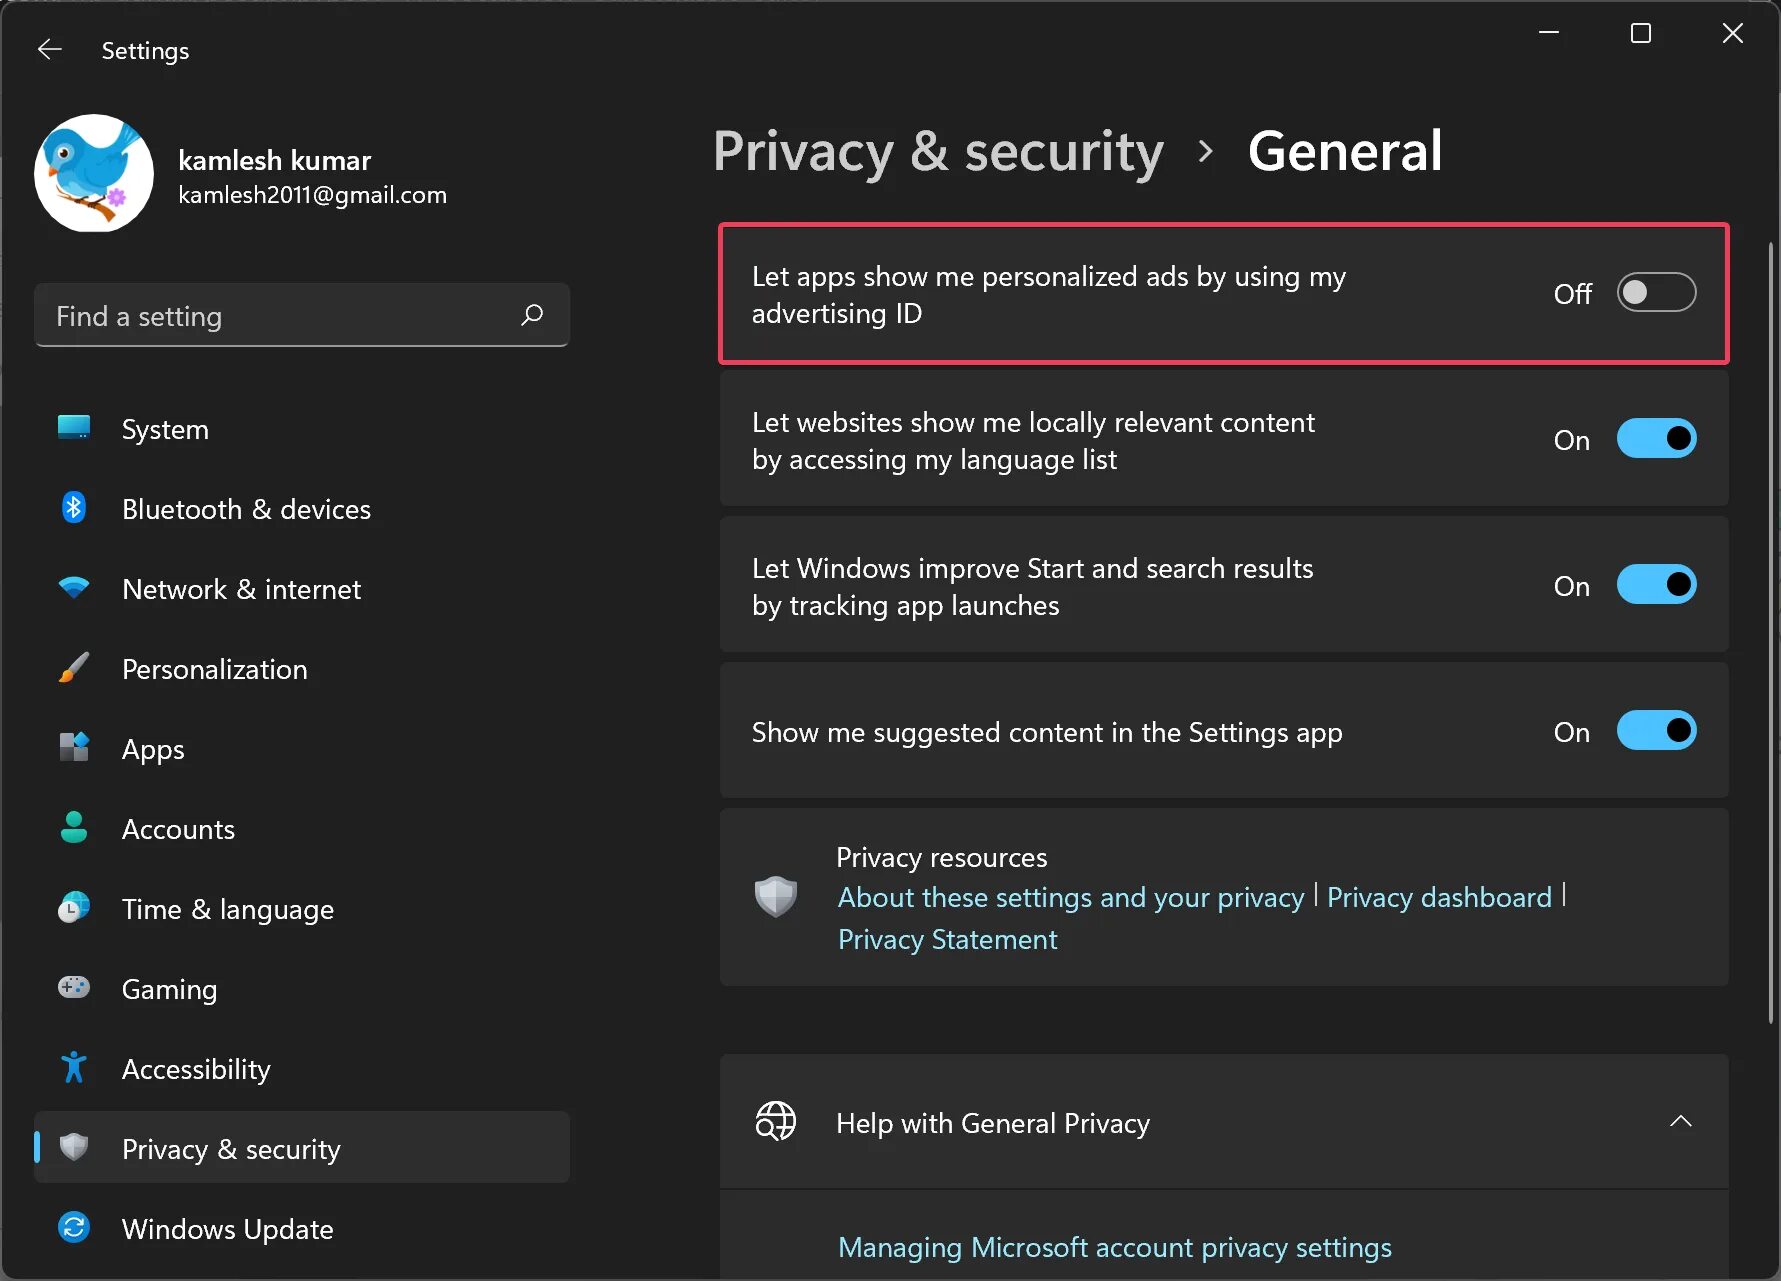Click the Accessibility figure icon
1781x1281 pixels.
[74, 1068]
